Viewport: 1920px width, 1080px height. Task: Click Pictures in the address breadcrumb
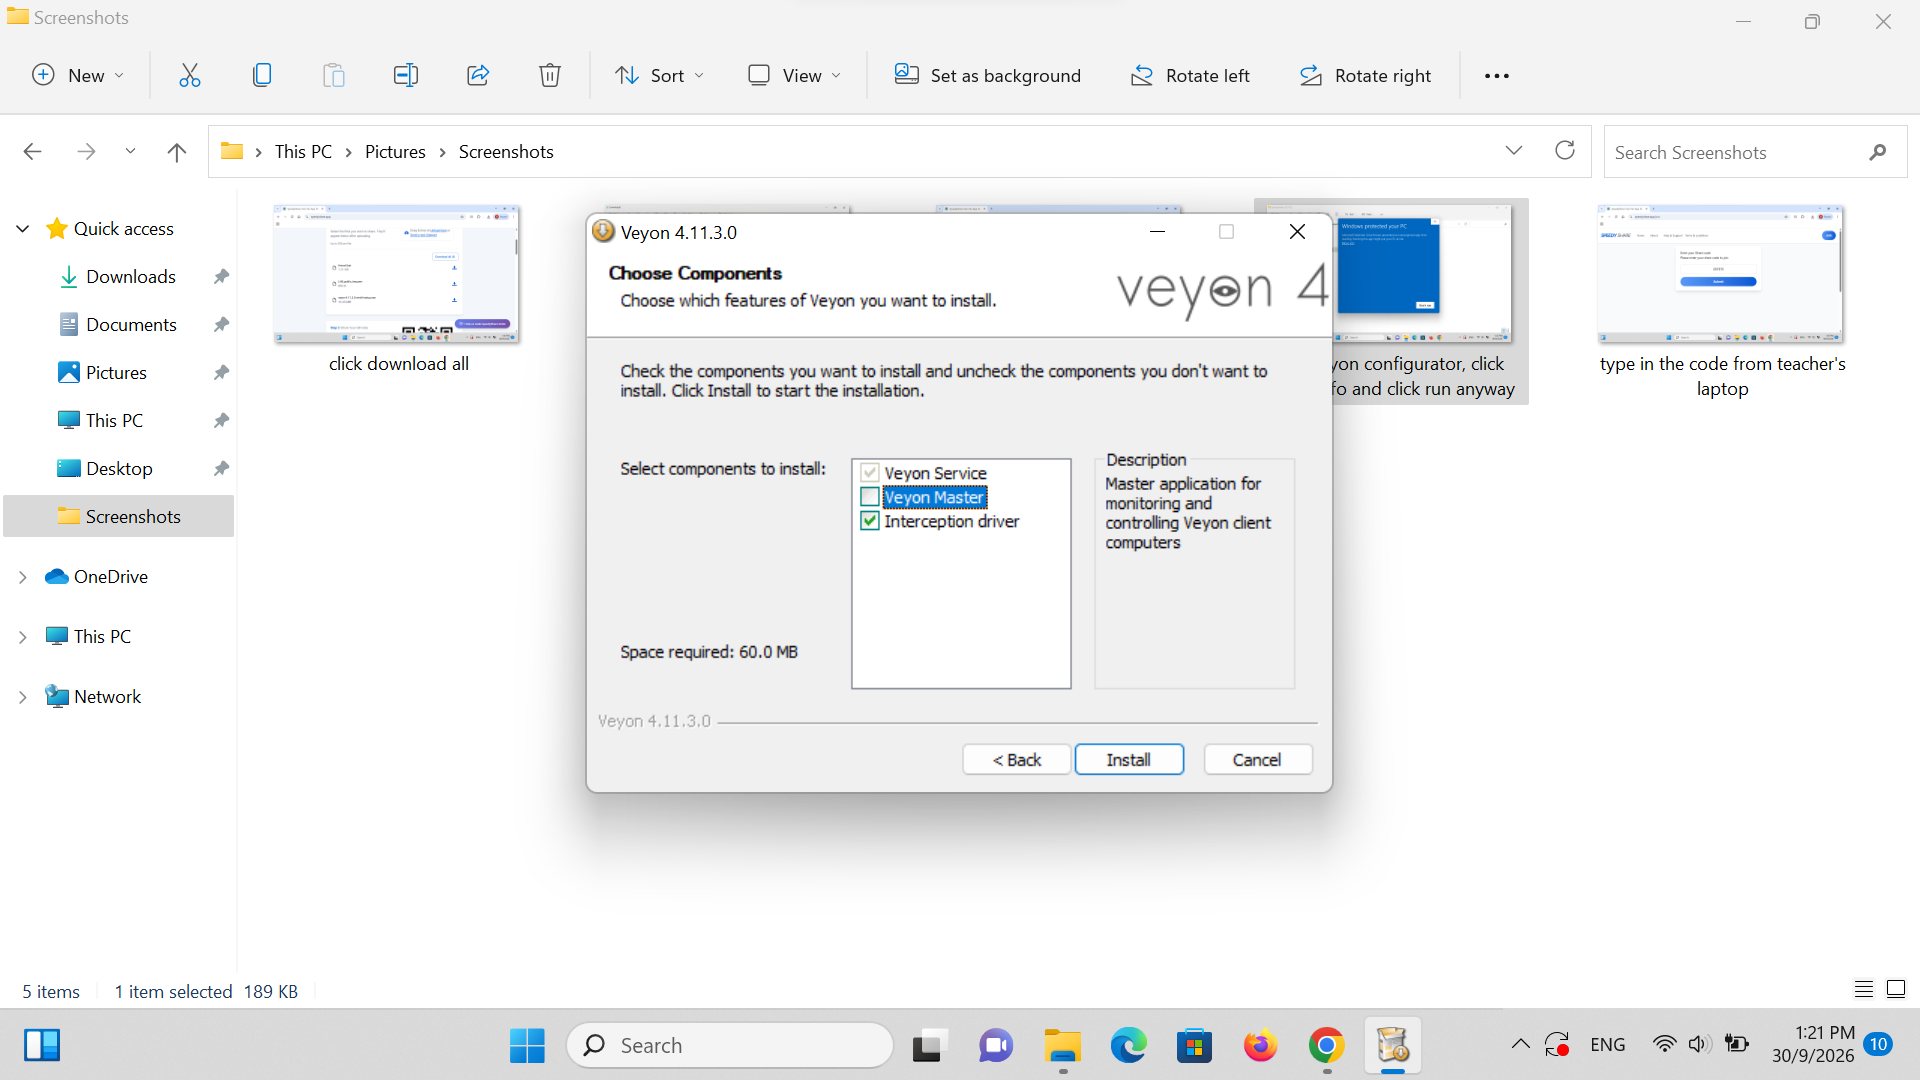coord(395,152)
